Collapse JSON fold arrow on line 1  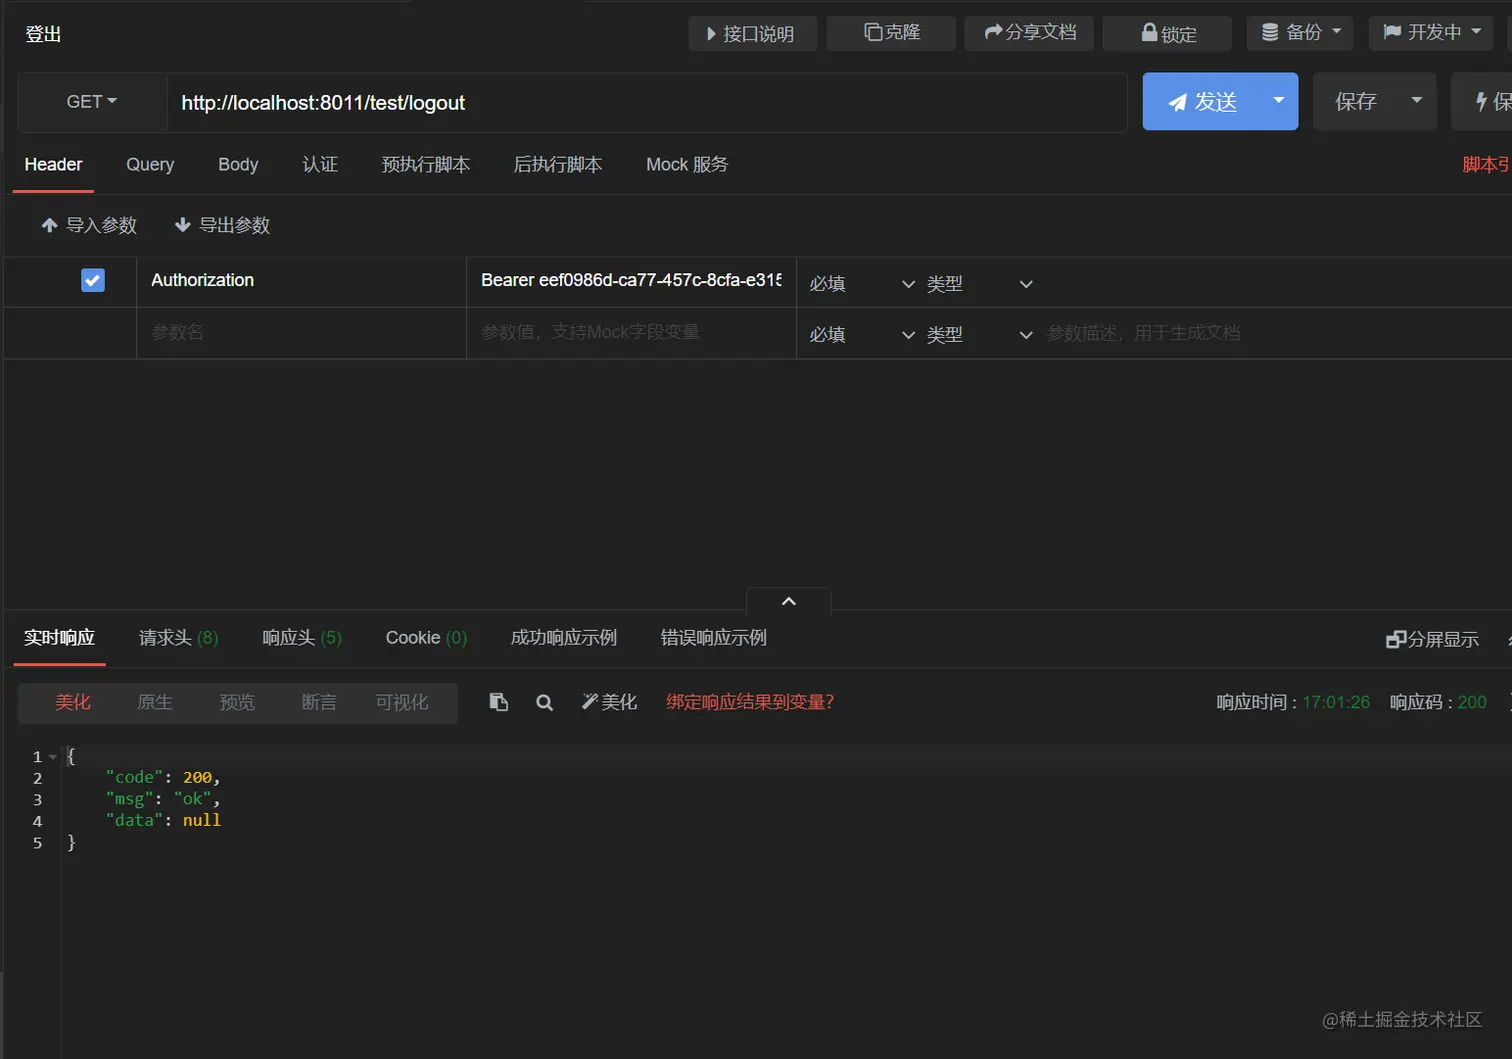point(53,757)
